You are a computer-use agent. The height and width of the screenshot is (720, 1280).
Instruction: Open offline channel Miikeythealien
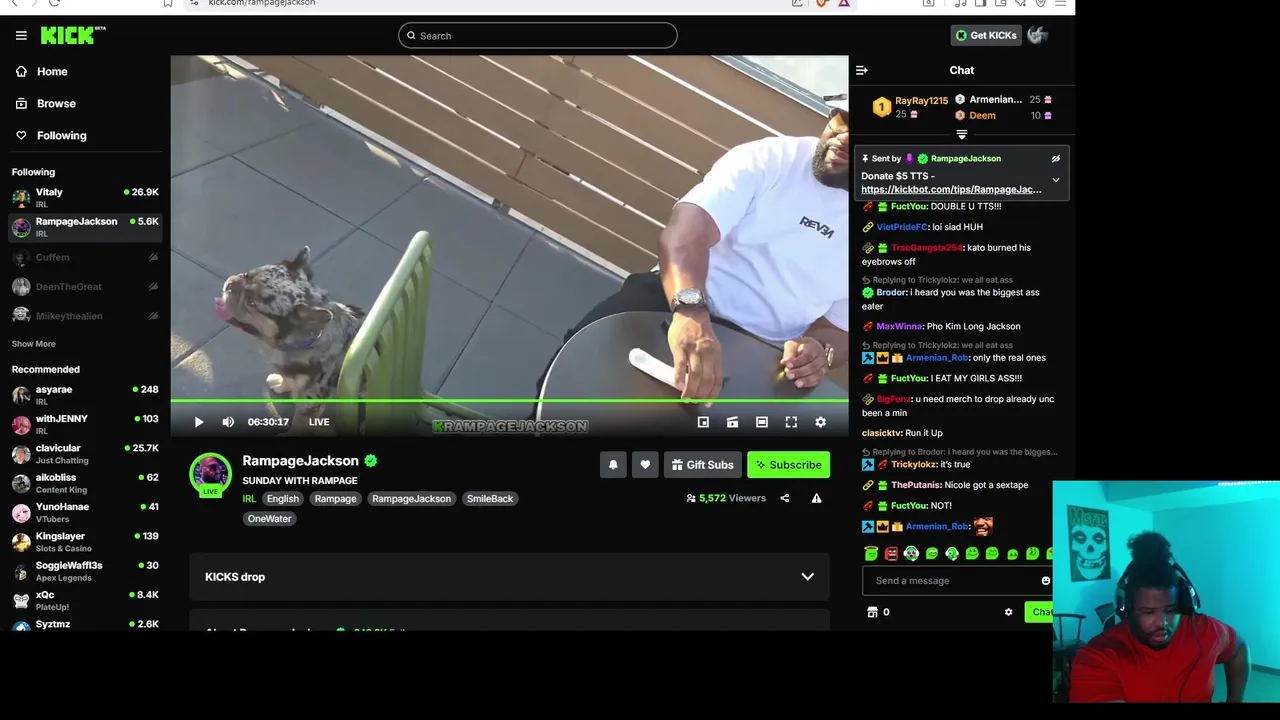pyautogui.click(x=85, y=315)
